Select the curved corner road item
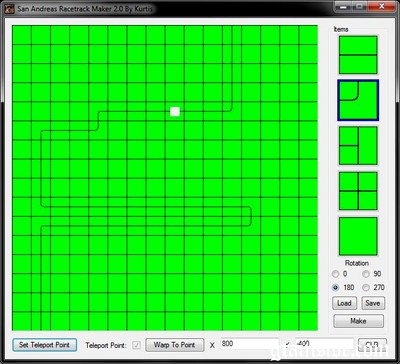 click(x=358, y=100)
